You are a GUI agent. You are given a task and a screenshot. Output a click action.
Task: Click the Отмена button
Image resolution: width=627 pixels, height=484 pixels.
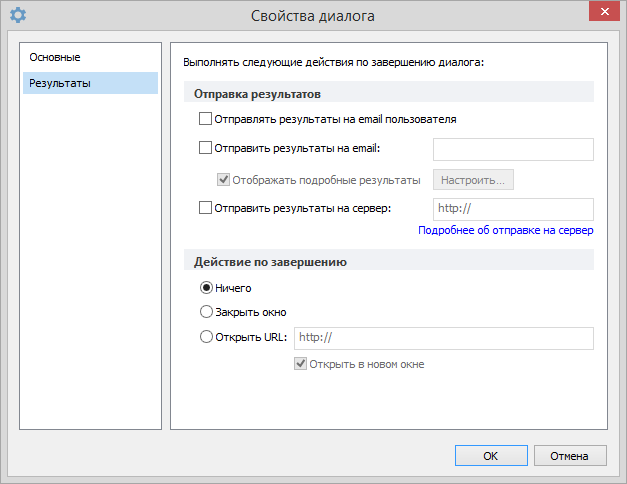click(570, 456)
